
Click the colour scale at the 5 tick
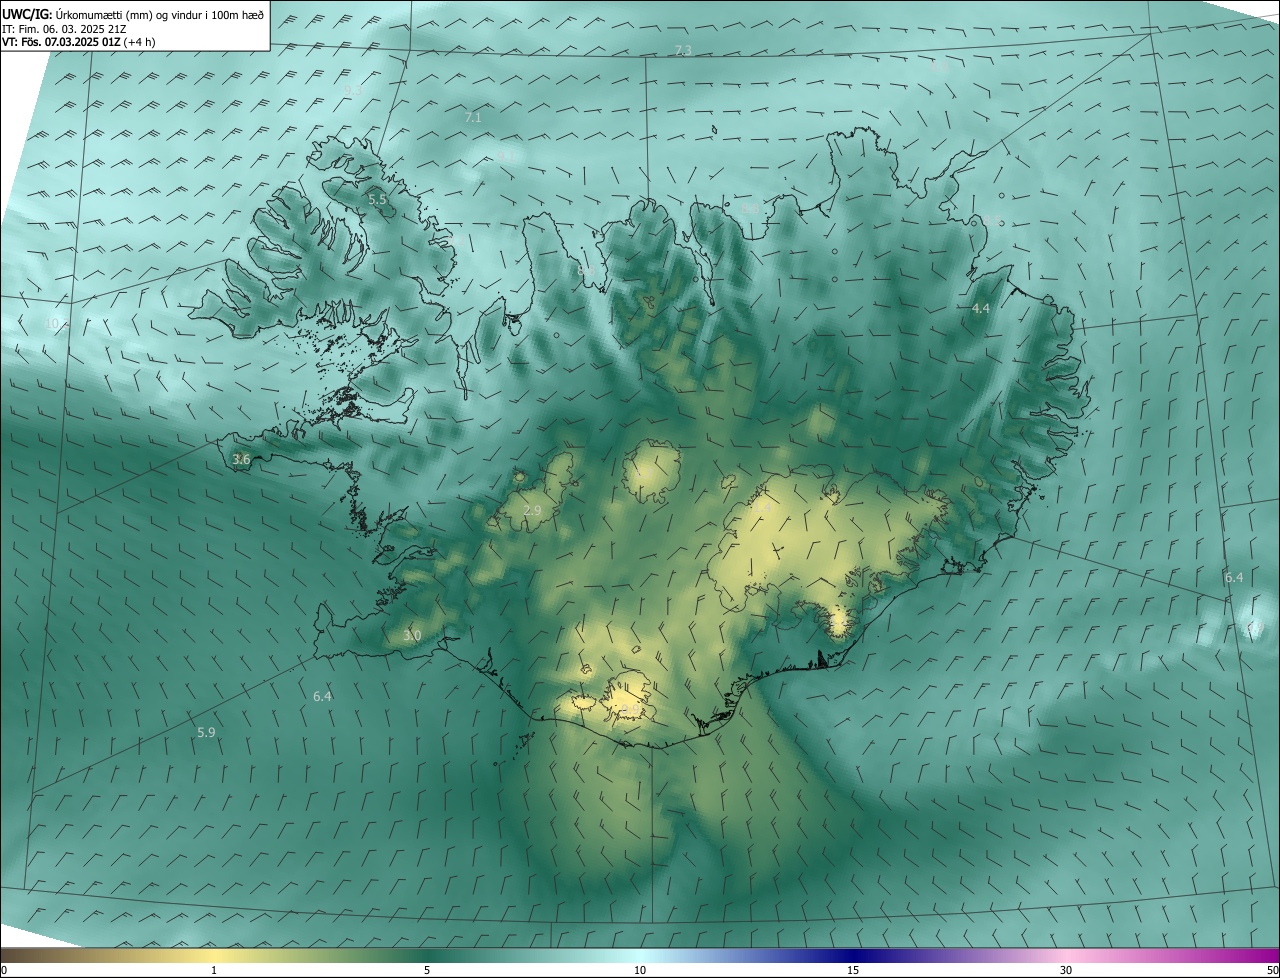[x=427, y=970]
